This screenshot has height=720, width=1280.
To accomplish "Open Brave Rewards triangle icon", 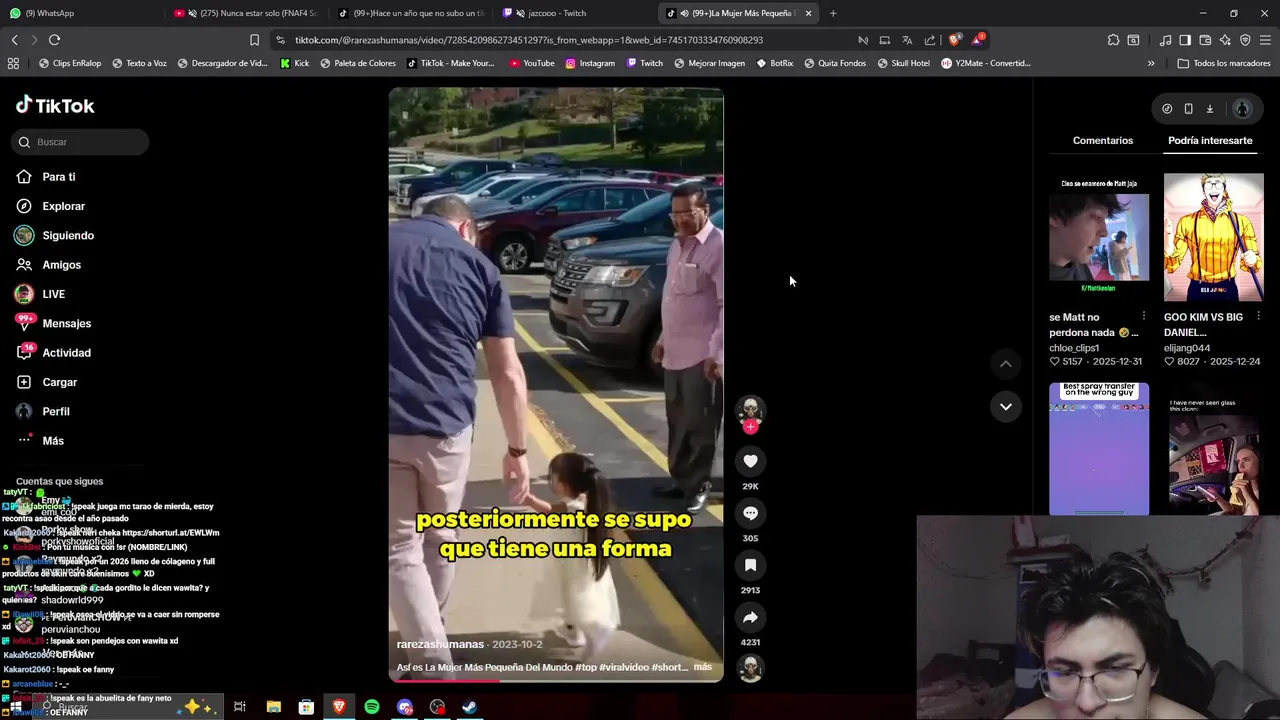I will [x=978, y=40].
